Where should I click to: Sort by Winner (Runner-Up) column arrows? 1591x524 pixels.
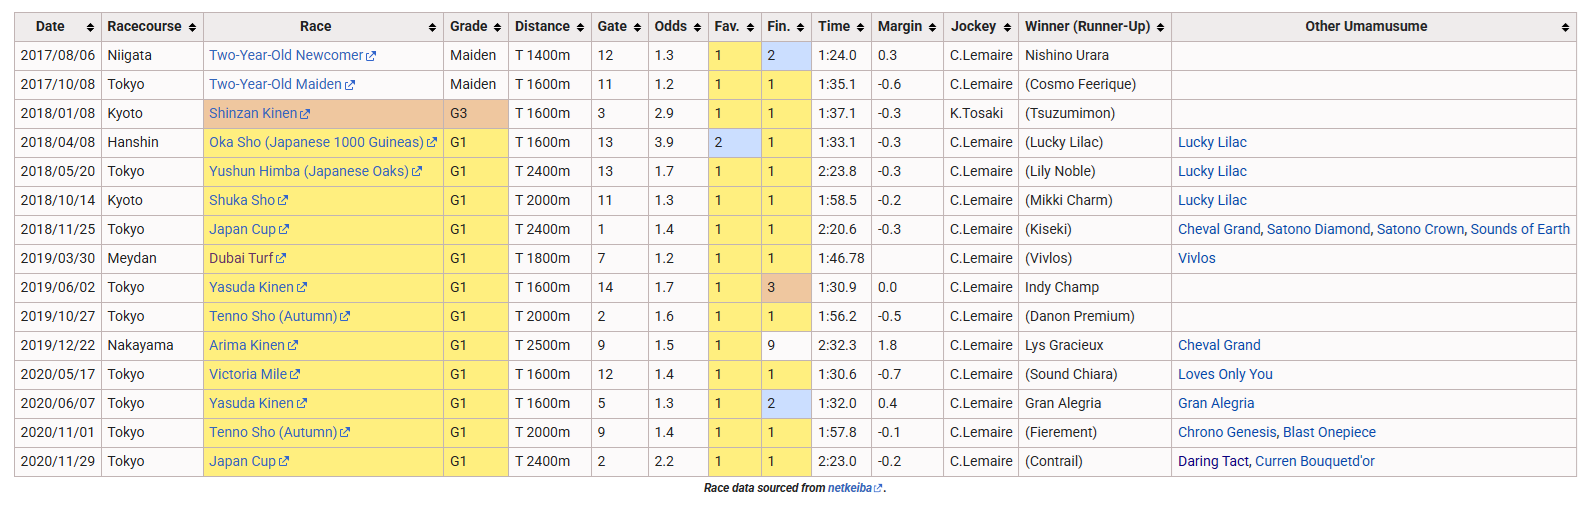click(1161, 27)
